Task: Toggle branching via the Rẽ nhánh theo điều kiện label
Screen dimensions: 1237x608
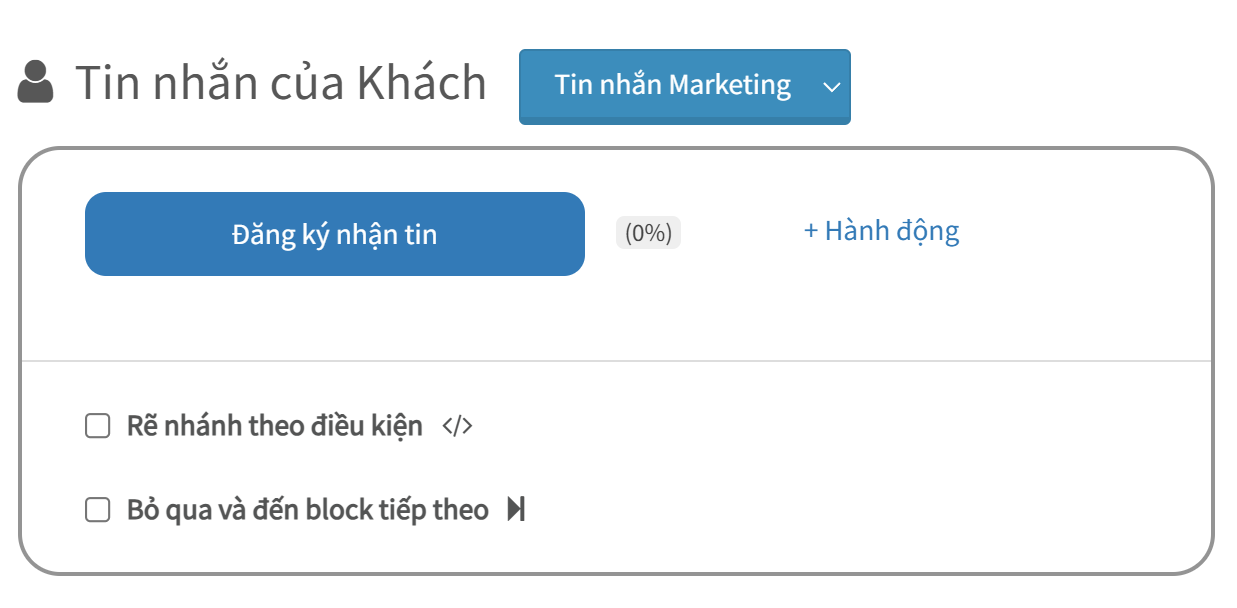Action: 275,426
